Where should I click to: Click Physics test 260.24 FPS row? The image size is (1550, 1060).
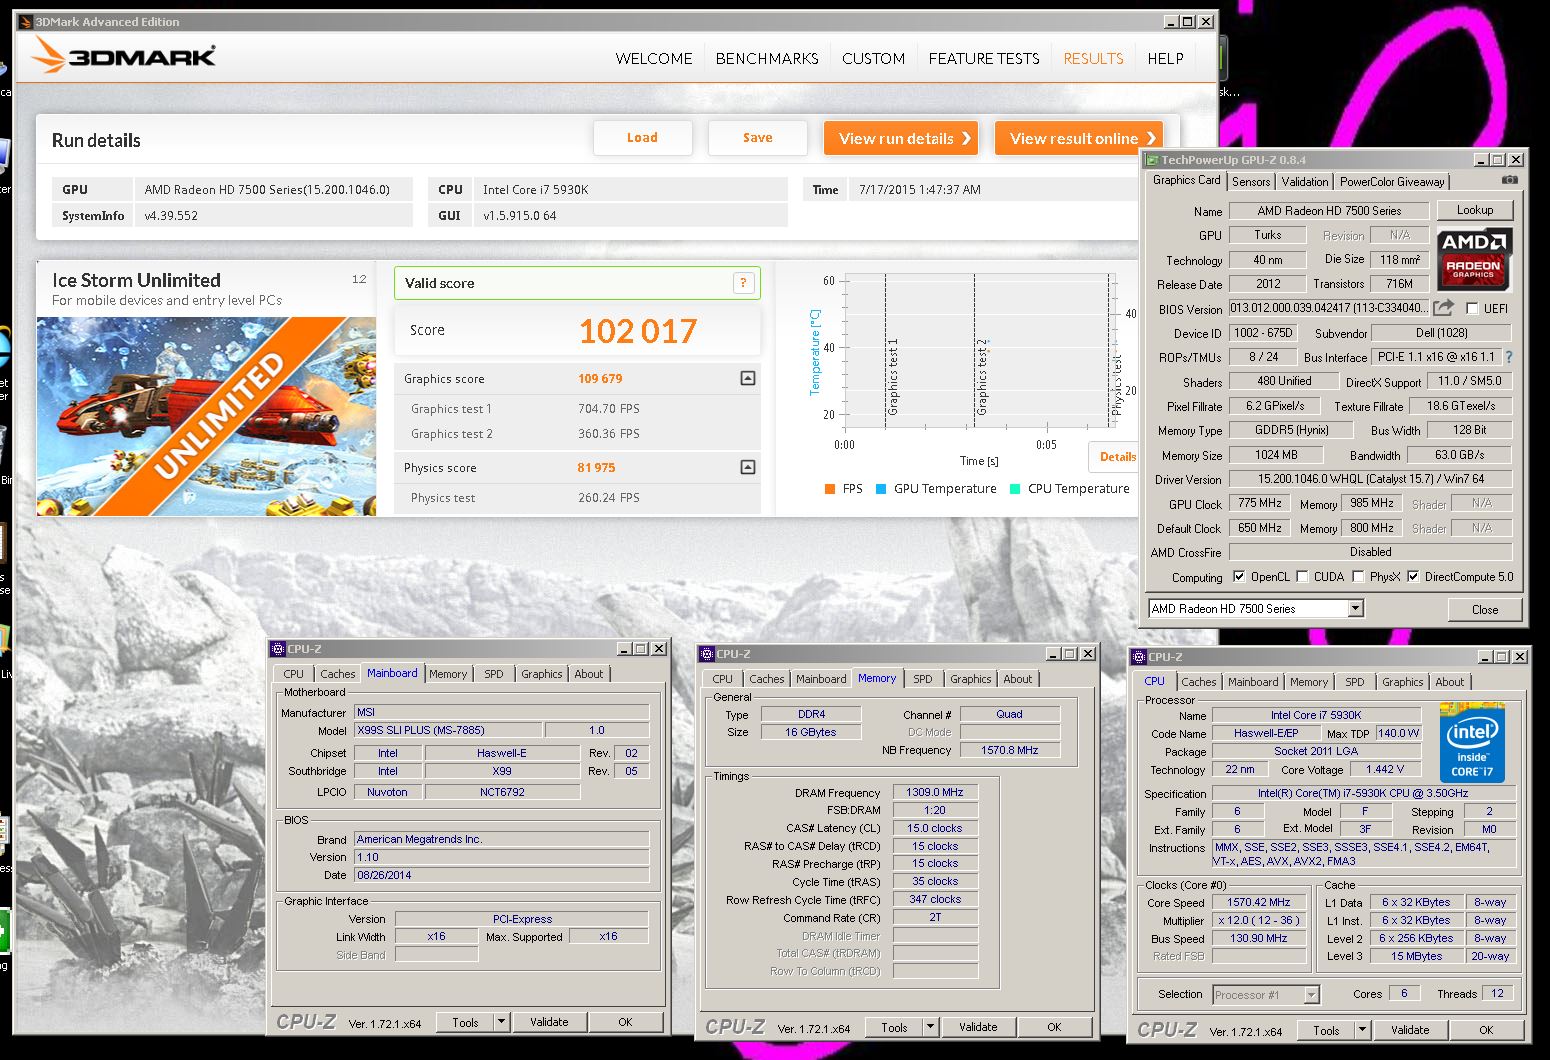click(x=578, y=498)
